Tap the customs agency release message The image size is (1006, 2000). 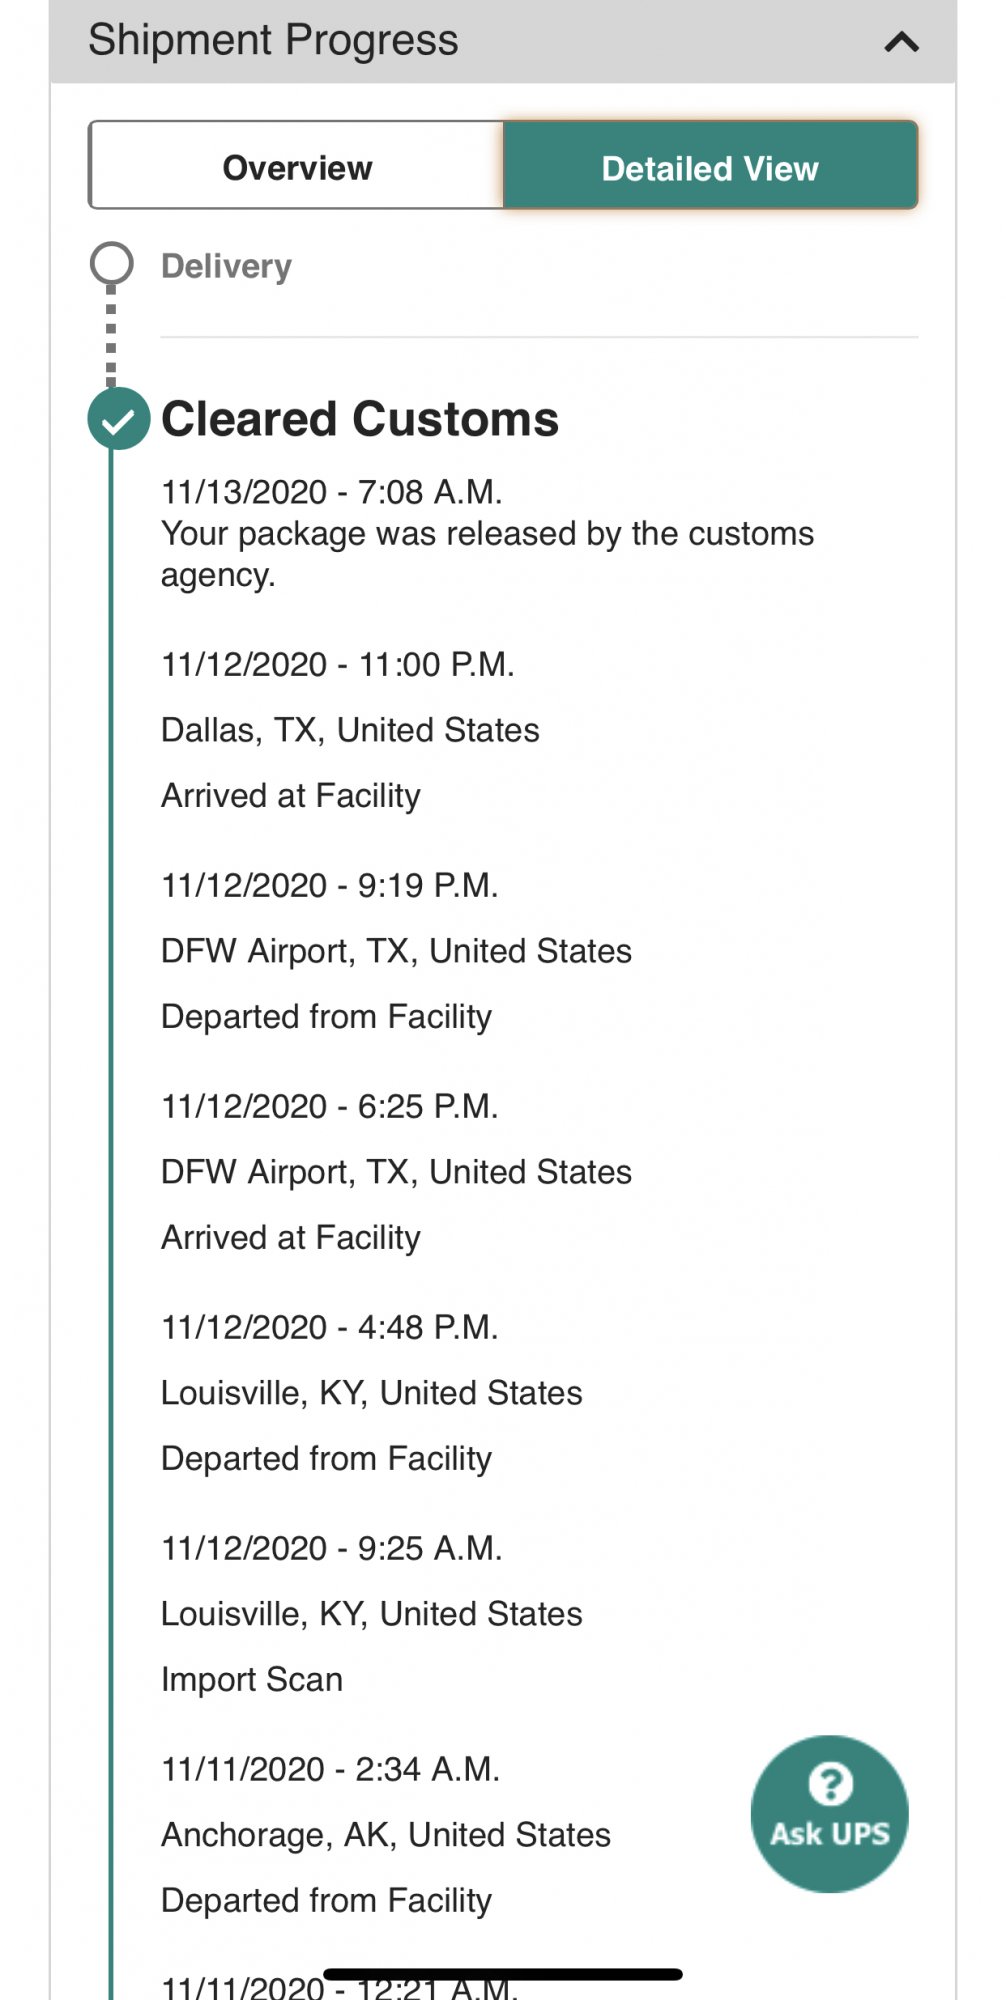click(487, 554)
